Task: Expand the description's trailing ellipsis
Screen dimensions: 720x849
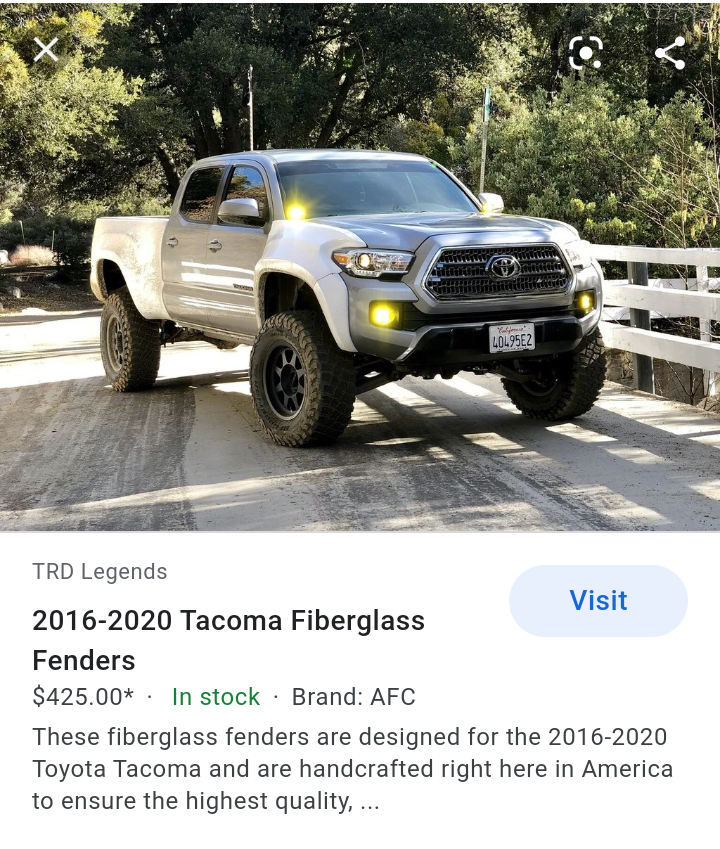Action: click(x=369, y=802)
